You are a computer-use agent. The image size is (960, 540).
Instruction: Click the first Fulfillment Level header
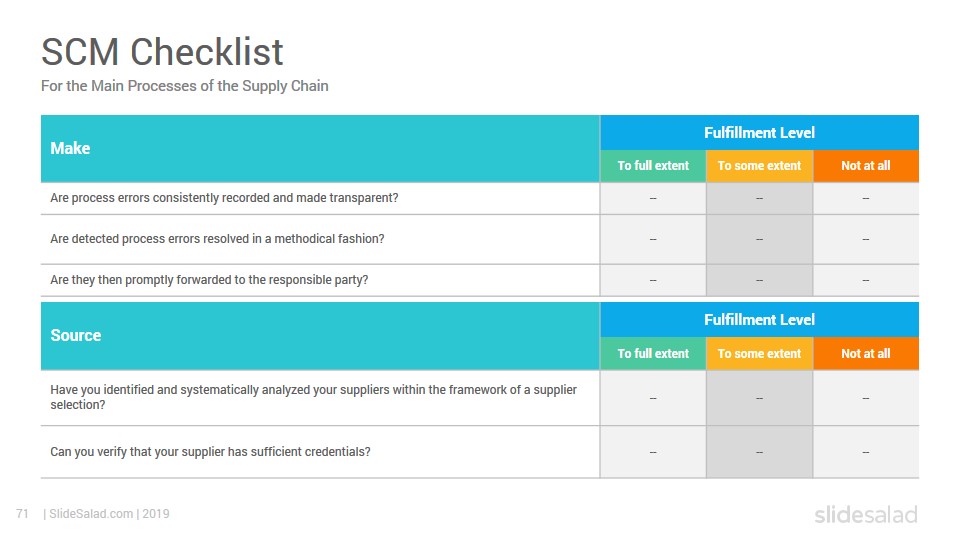click(x=759, y=133)
